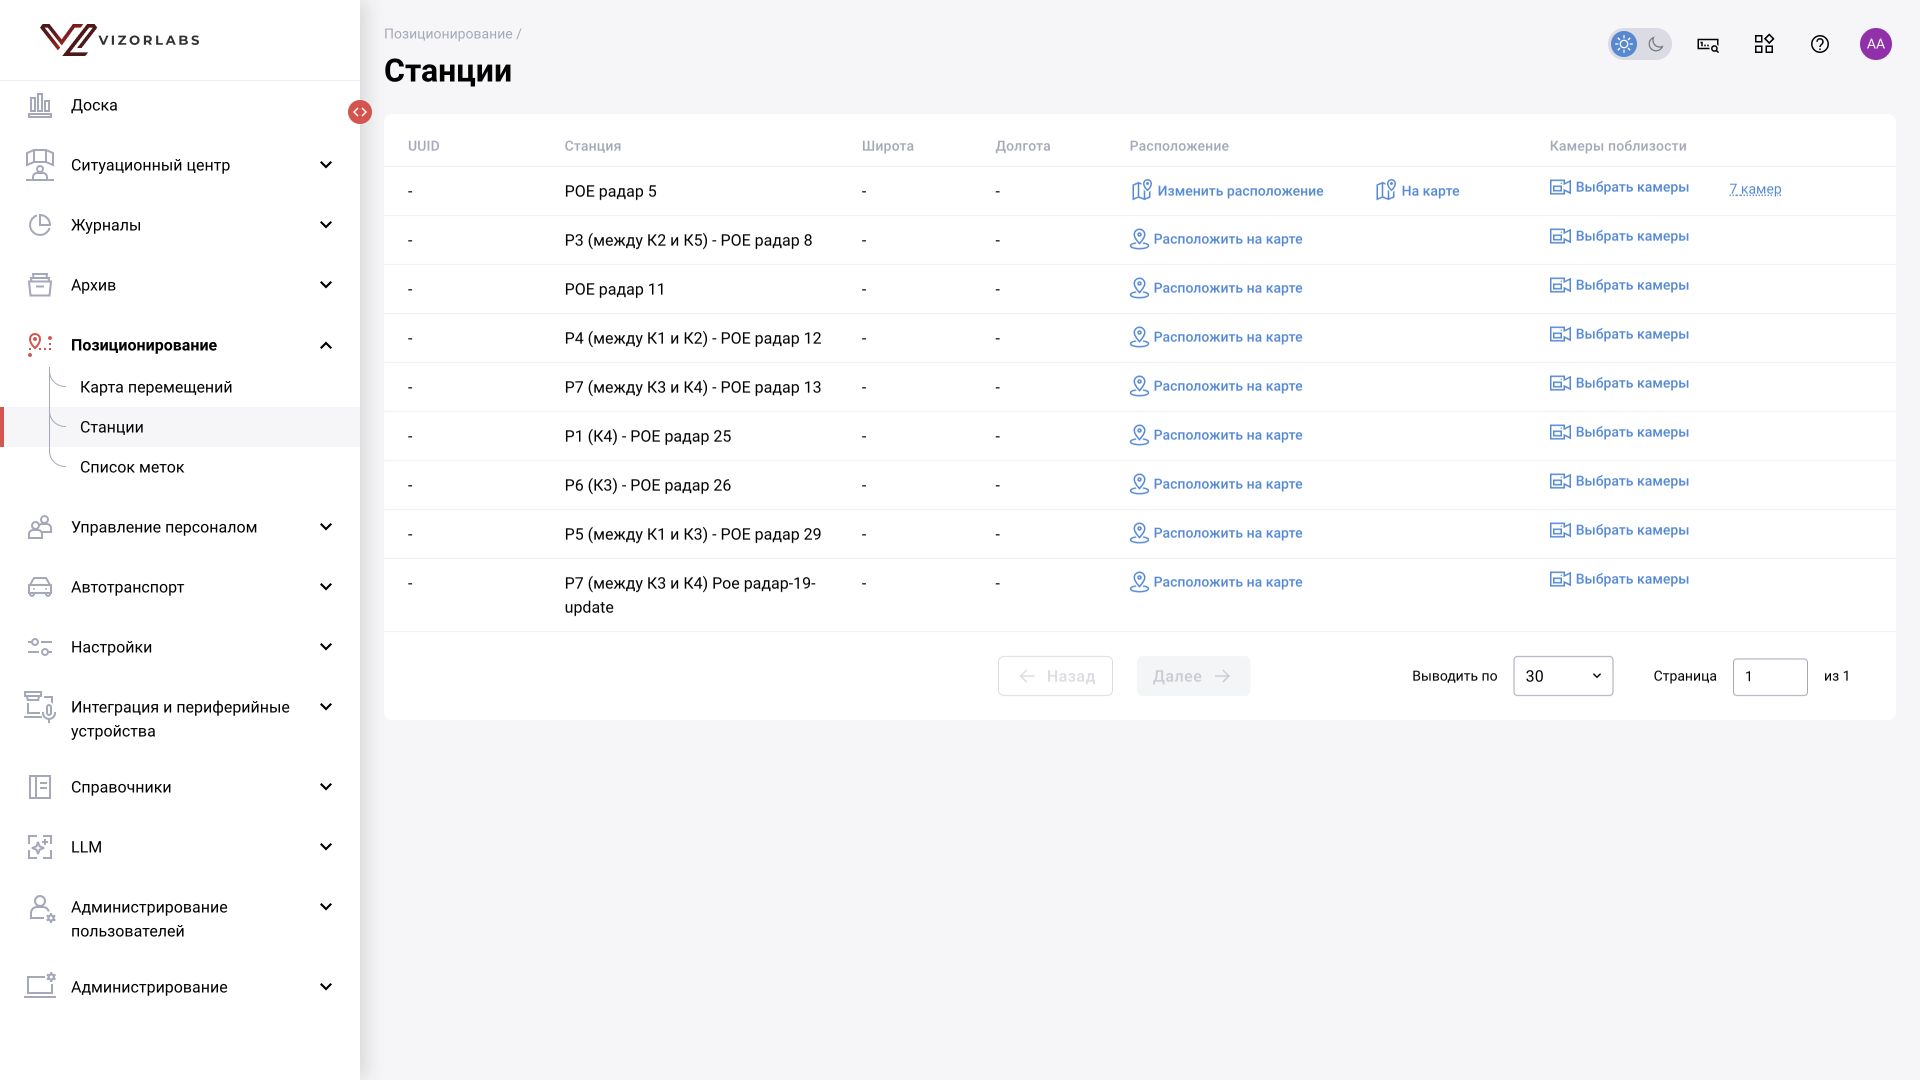
Task: Open Карта перемещений submenu item
Action: (156, 387)
